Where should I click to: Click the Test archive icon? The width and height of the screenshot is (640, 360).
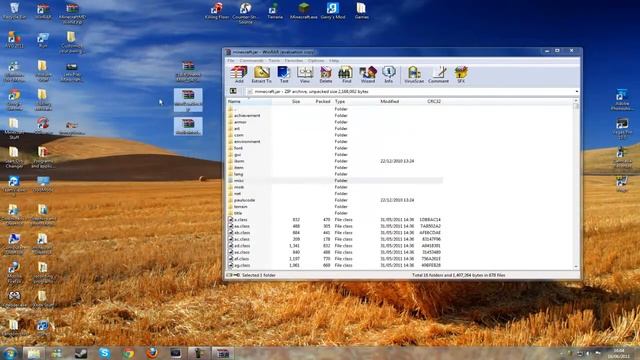284,75
